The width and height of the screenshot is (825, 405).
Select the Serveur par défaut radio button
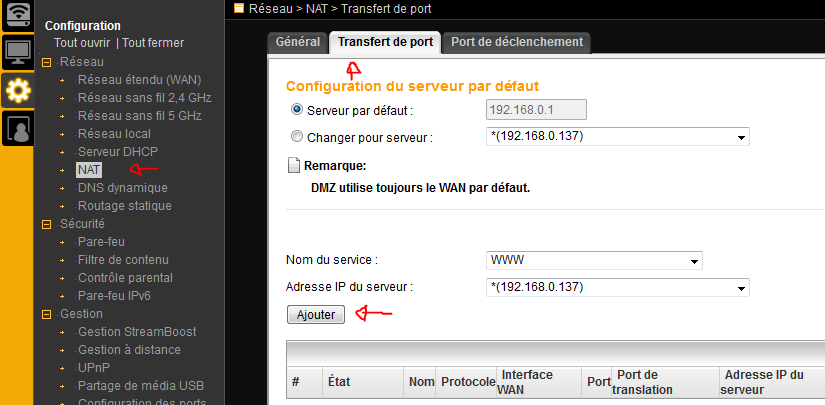coord(296,109)
